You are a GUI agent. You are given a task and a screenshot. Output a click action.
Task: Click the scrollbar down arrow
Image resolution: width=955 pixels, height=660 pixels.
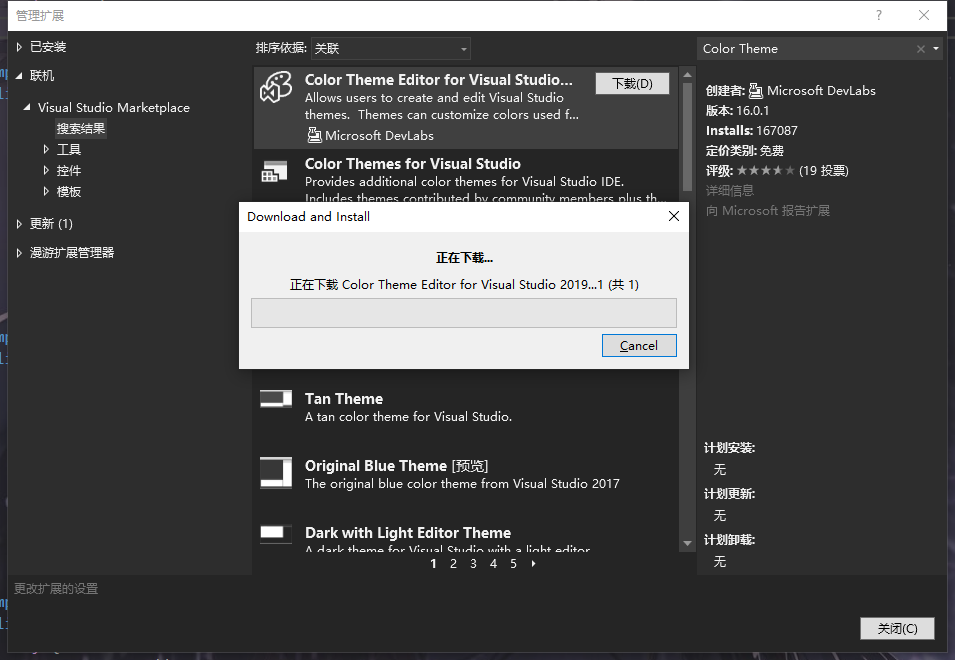[x=687, y=543]
